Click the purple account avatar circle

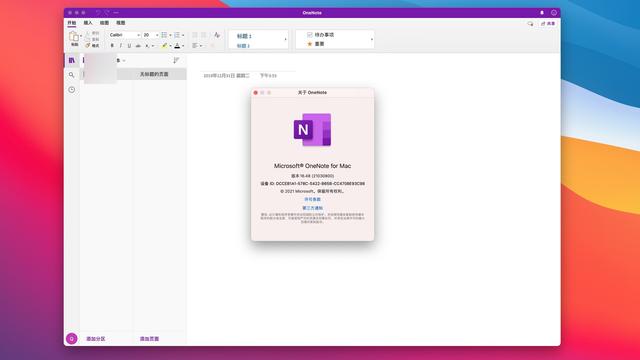point(71,338)
